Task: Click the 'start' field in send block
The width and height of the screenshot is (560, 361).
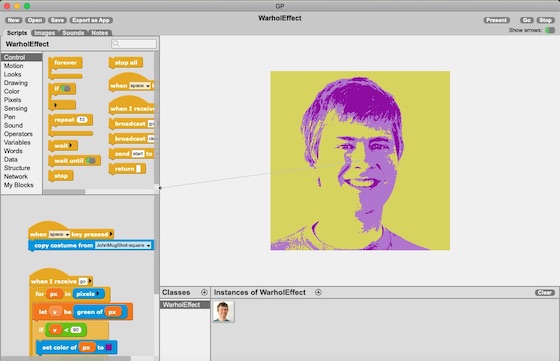Action: click(138, 154)
